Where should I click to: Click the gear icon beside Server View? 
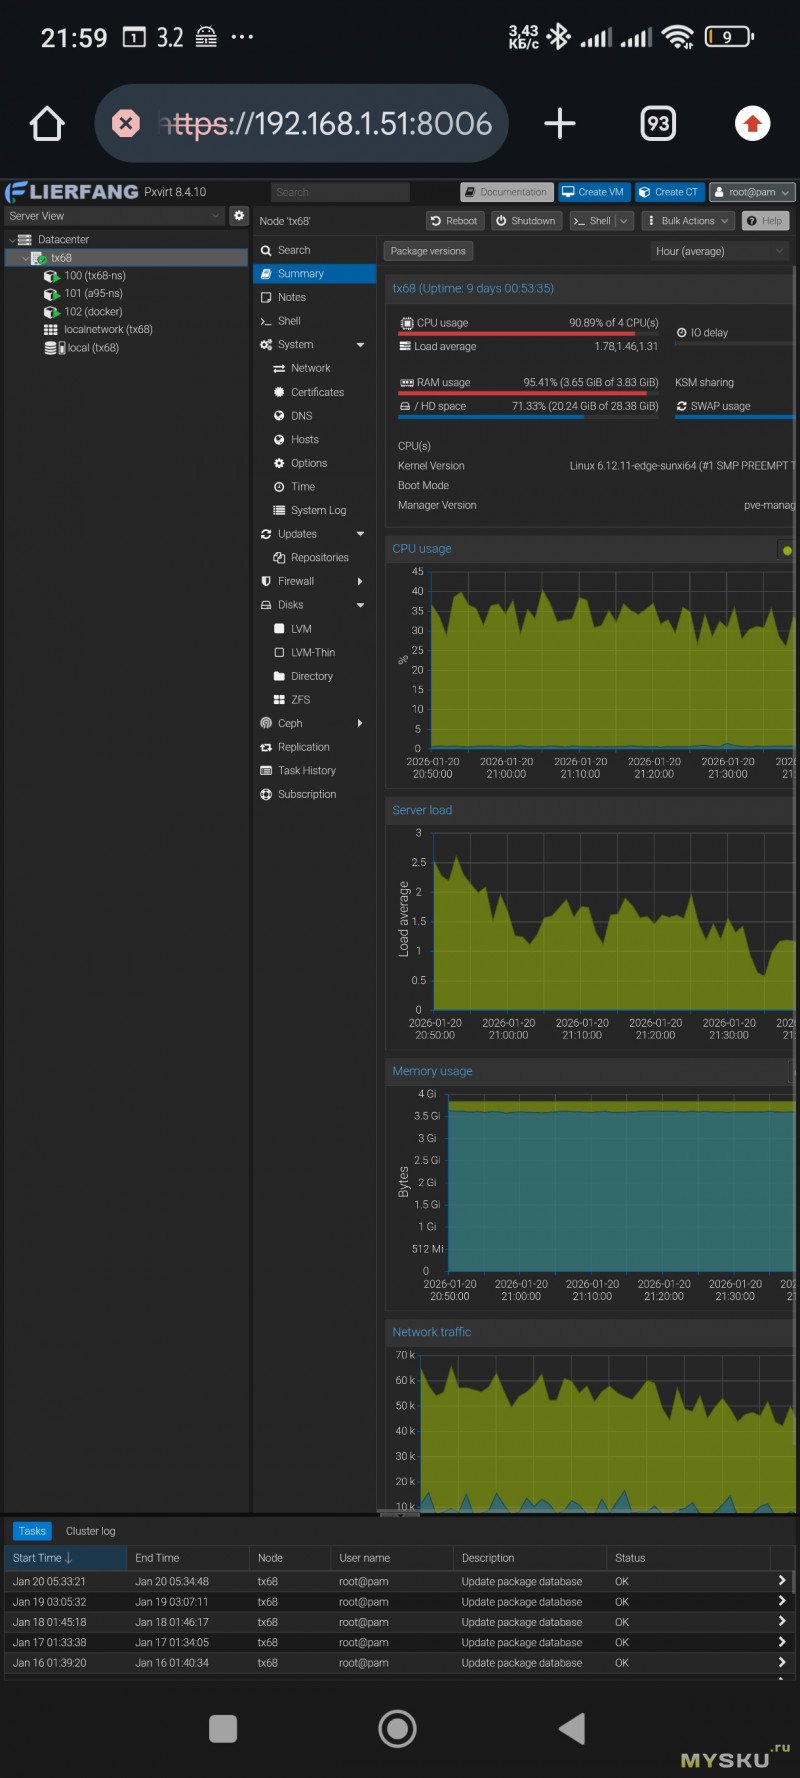click(x=238, y=215)
